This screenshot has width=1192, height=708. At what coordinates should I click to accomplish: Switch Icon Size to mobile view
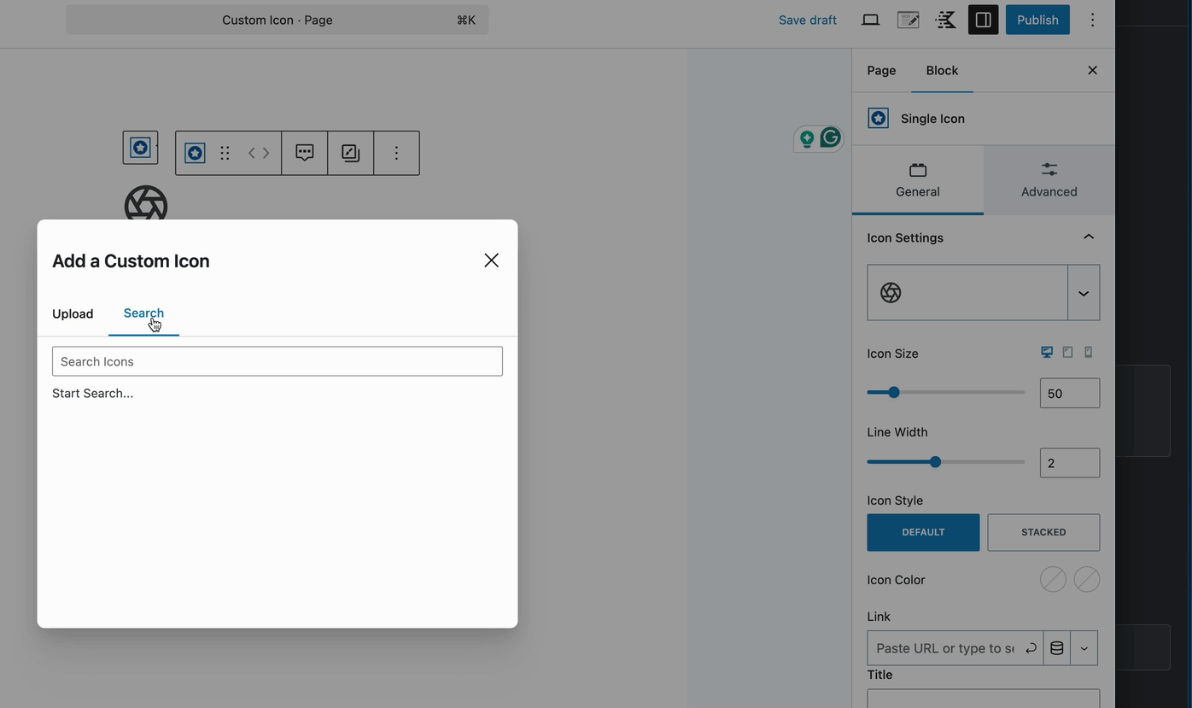pyautogui.click(x=1087, y=352)
